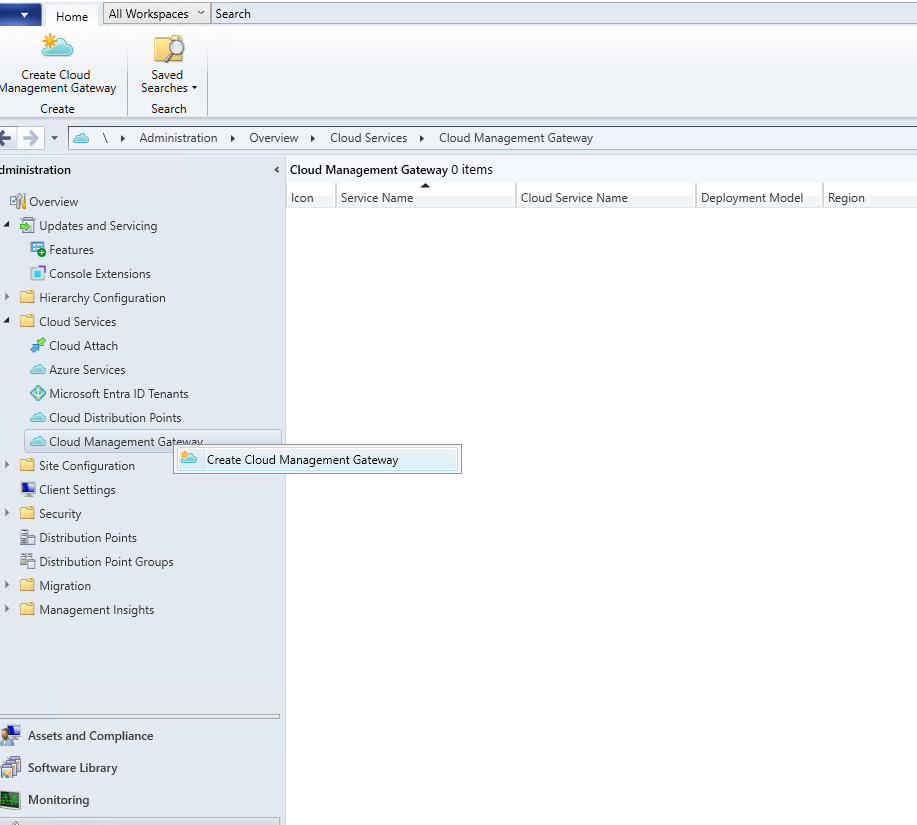Viewport: 917px width, 825px height.
Task: Open Azure Services in the tree
Action: pos(87,370)
